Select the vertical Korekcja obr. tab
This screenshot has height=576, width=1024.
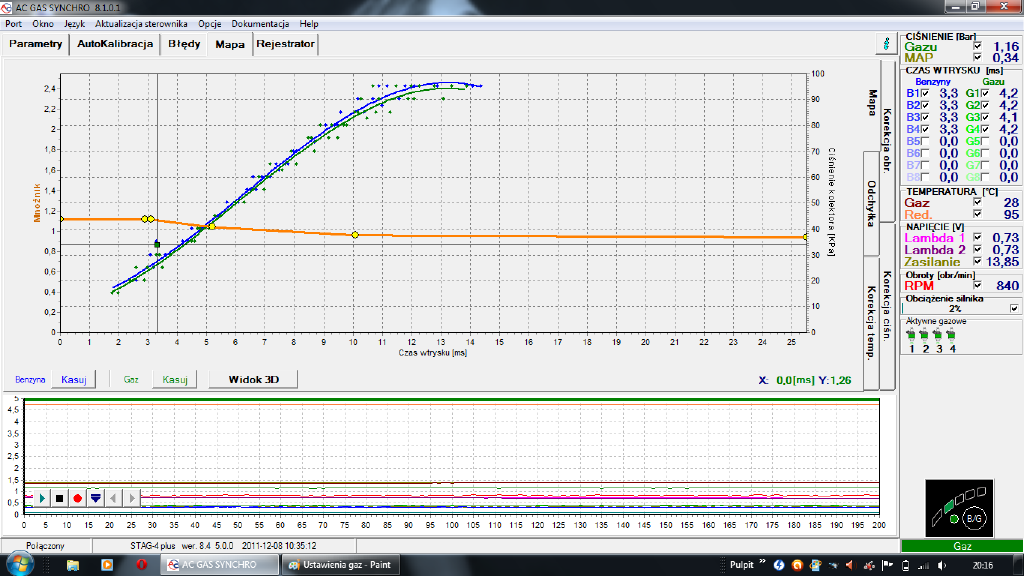pos(888,140)
